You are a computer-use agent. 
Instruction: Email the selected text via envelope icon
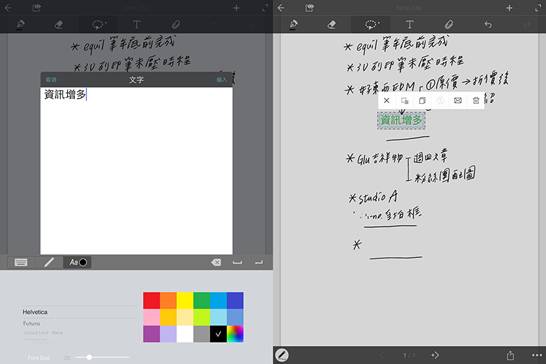(x=458, y=101)
